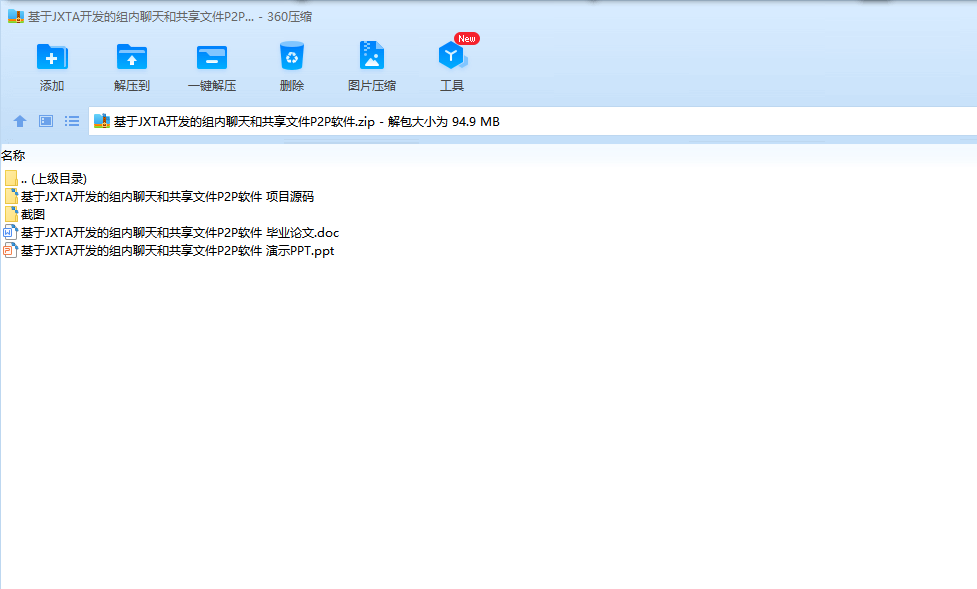Click the folder icon of 上级目录
The width and height of the screenshot is (977, 589).
tap(11, 178)
